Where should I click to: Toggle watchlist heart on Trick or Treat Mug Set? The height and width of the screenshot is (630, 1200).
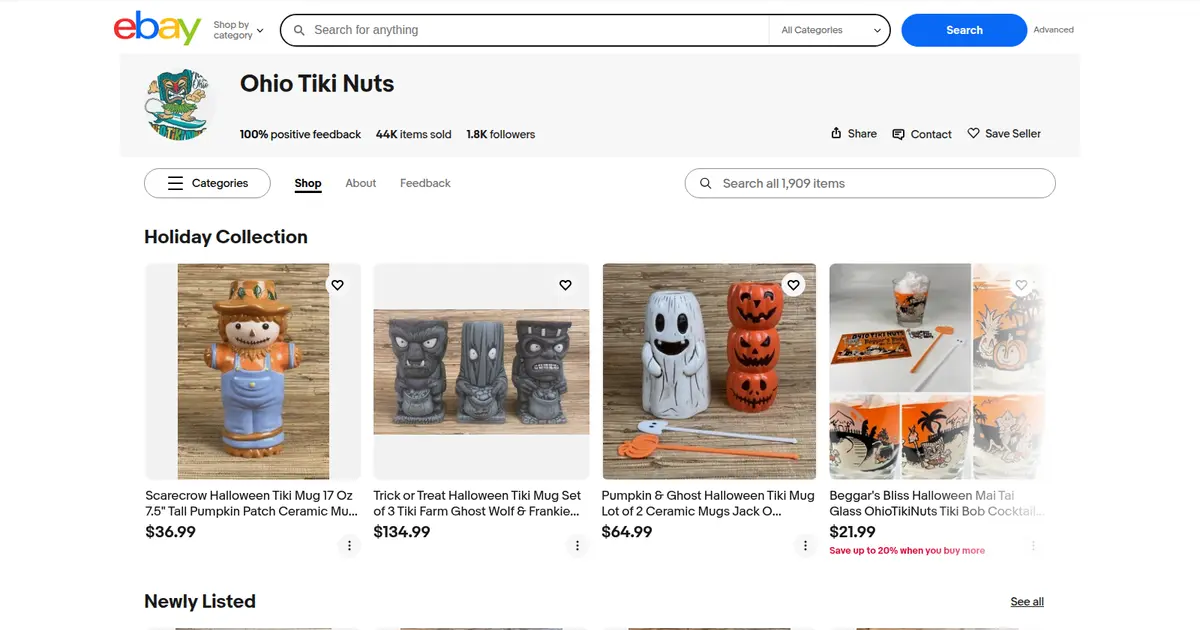565,285
